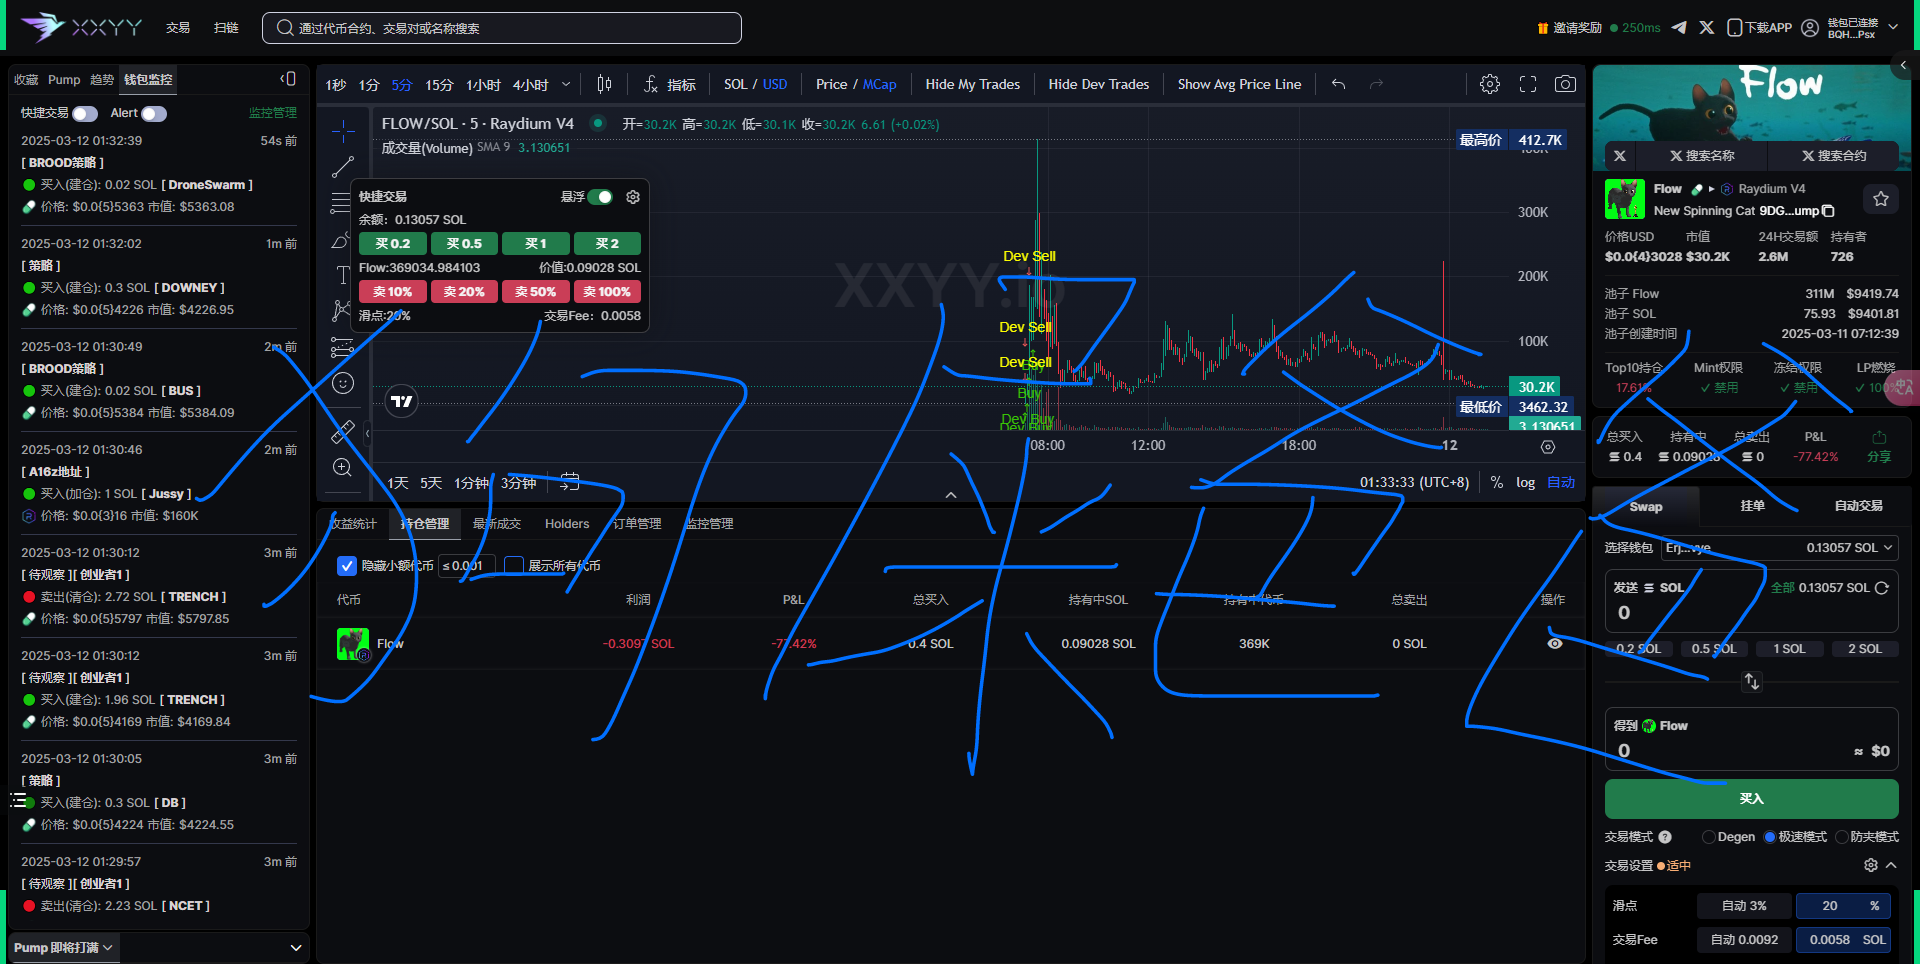Image resolution: width=1920 pixels, height=964 pixels.
Task: Add Flow token to favorites star
Action: coord(1880,199)
